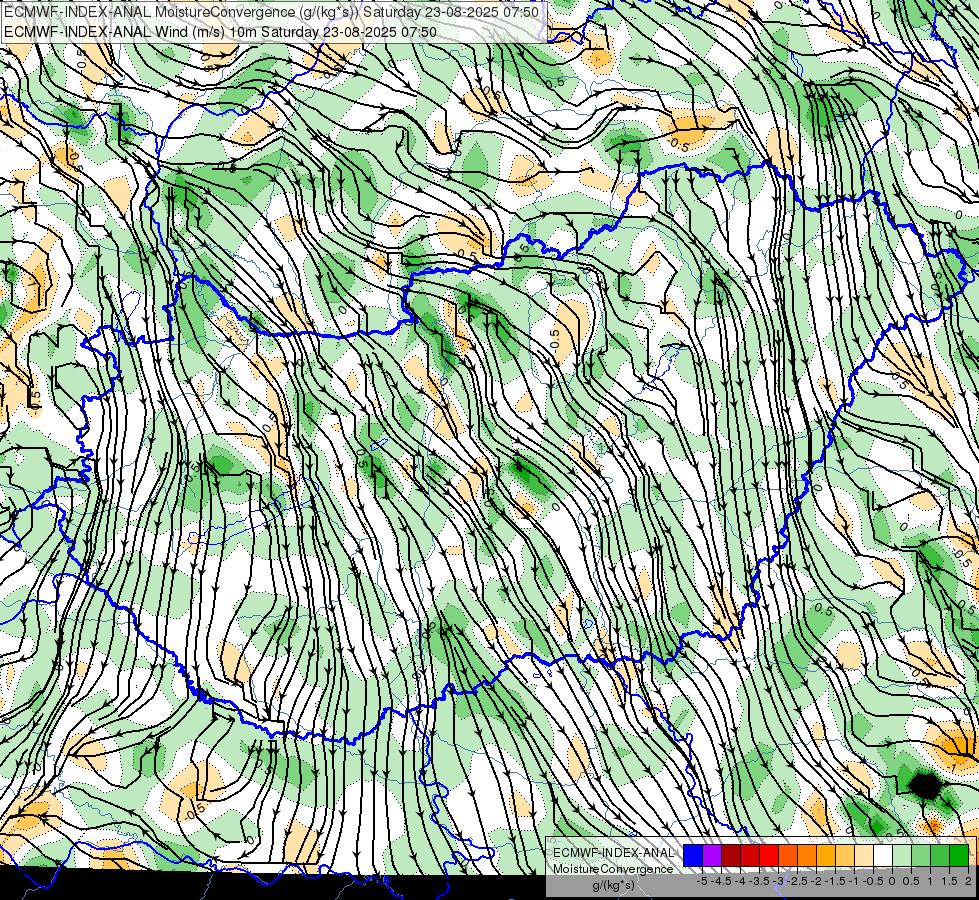The image size is (979, 900).
Task: Click the legend label ECMWF-INDEX-ANAL
Action: [613, 853]
